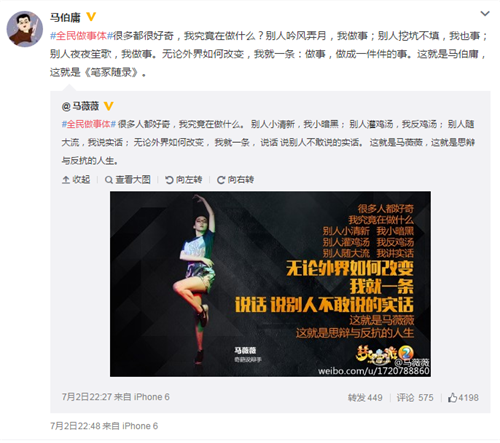Click the upward arrow collapse icon

coord(66,180)
